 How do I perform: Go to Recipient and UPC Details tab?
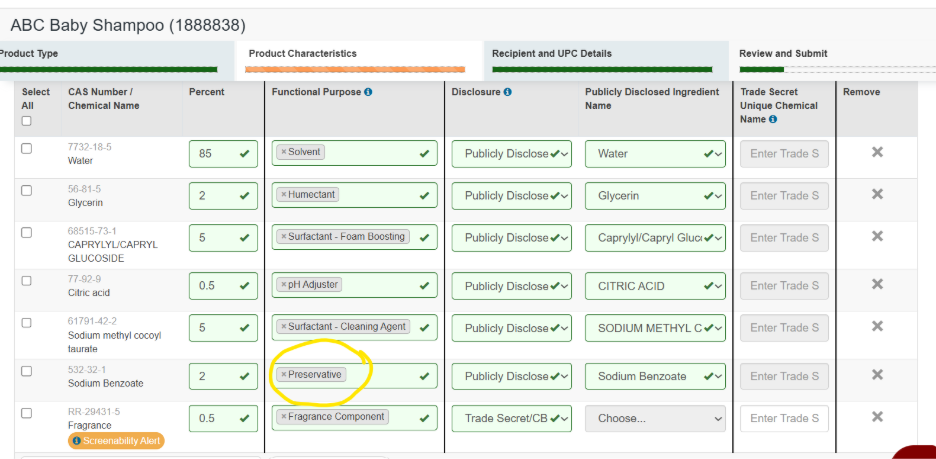tap(551, 54)
